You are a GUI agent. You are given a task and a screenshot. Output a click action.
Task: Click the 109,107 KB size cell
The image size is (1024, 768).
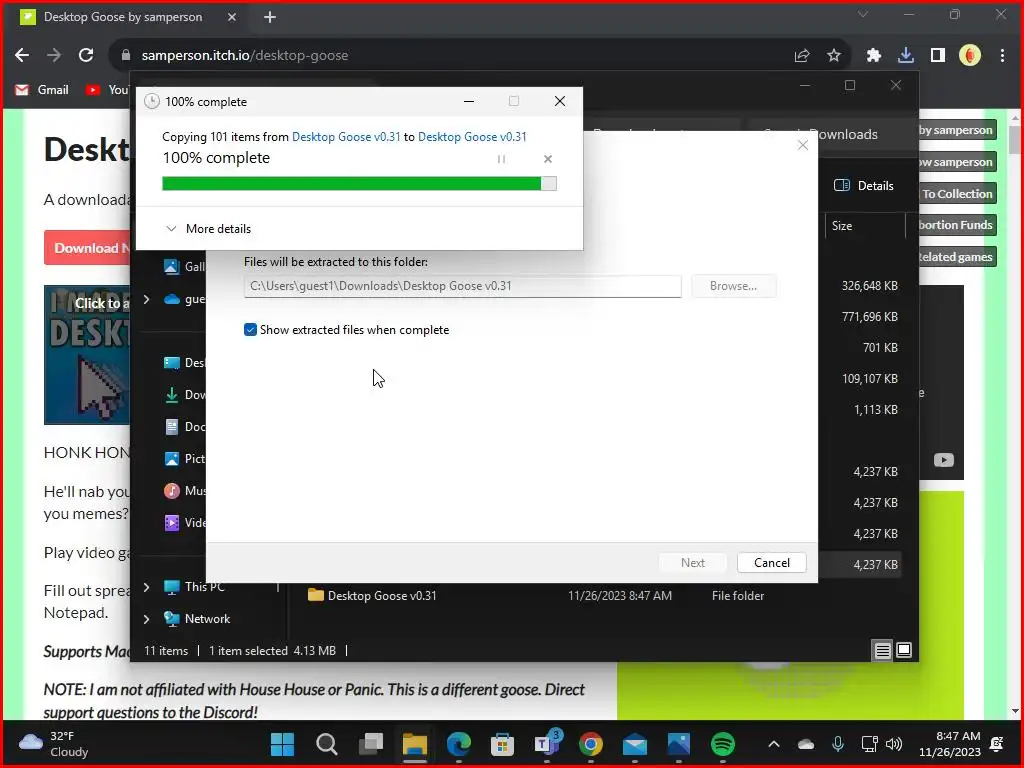click(x=869, y=379)
